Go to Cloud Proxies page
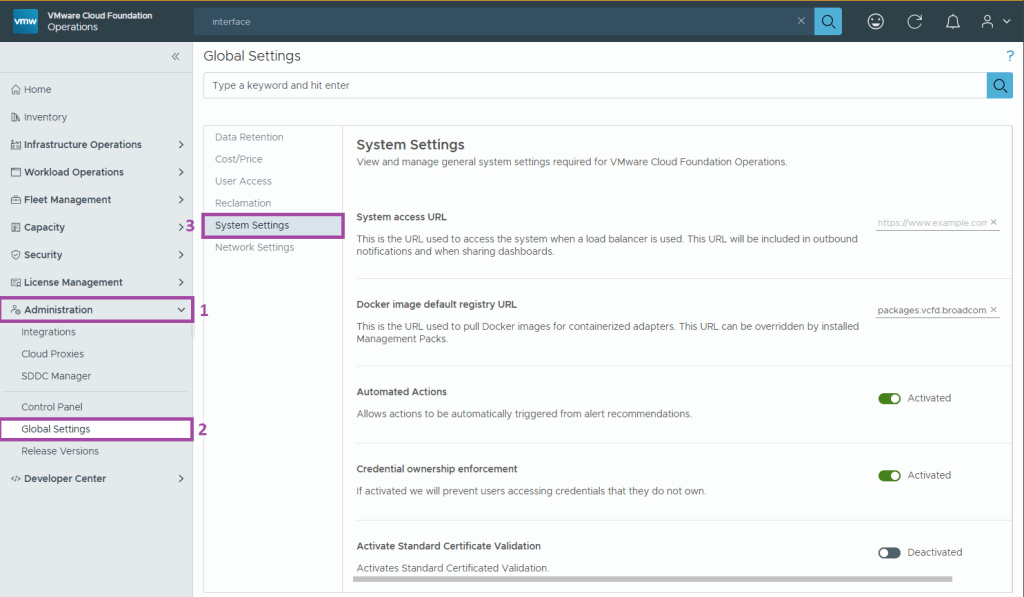 [53, 354]
